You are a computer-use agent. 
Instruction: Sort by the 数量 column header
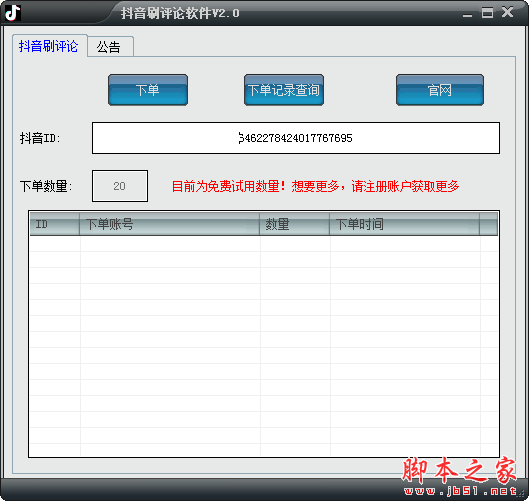pyautogui.click(x=295, y=224)
